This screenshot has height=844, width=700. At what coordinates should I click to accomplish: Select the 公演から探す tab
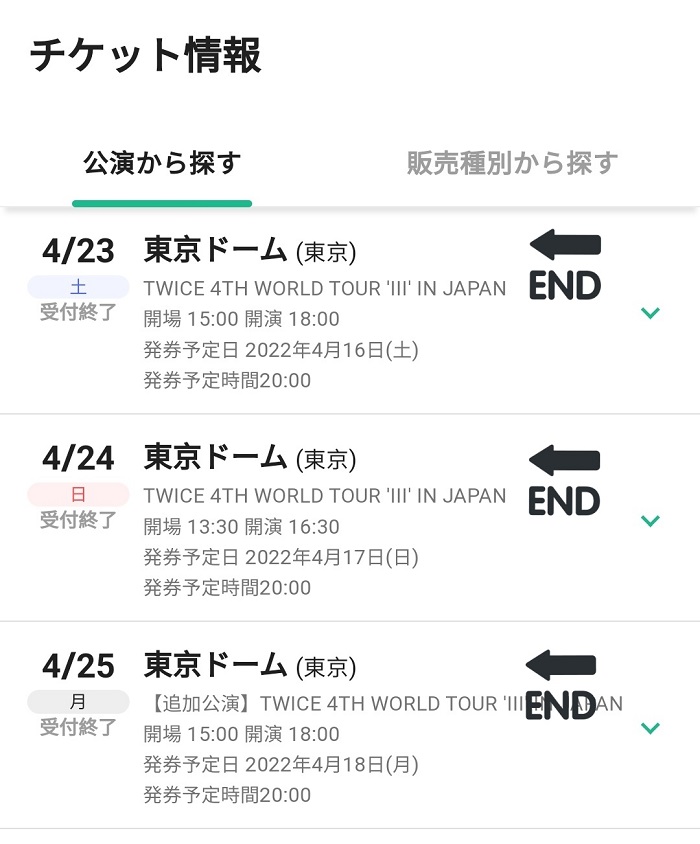(x=162, y=164)
